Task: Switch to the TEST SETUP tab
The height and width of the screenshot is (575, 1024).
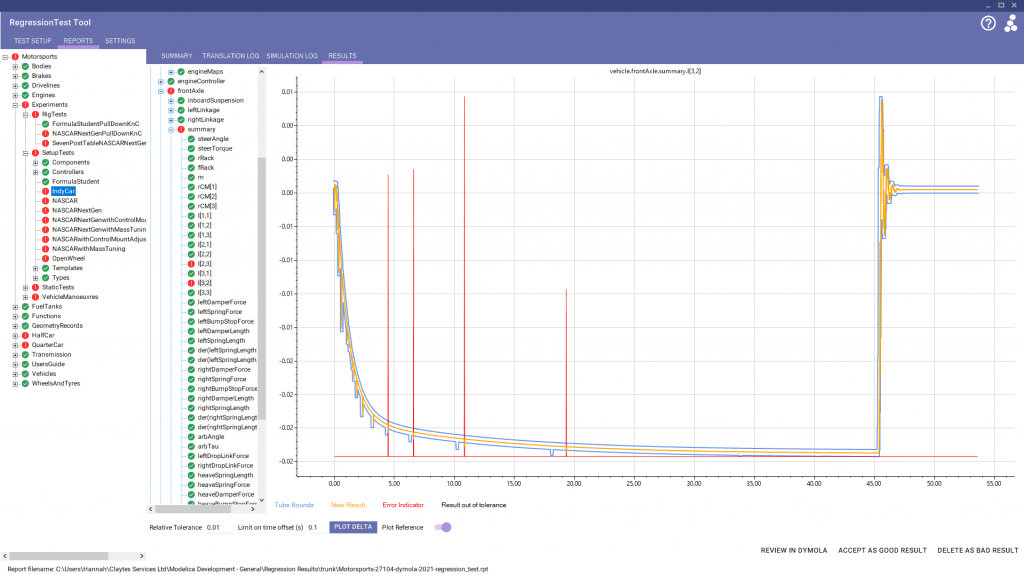Action: 33,41
